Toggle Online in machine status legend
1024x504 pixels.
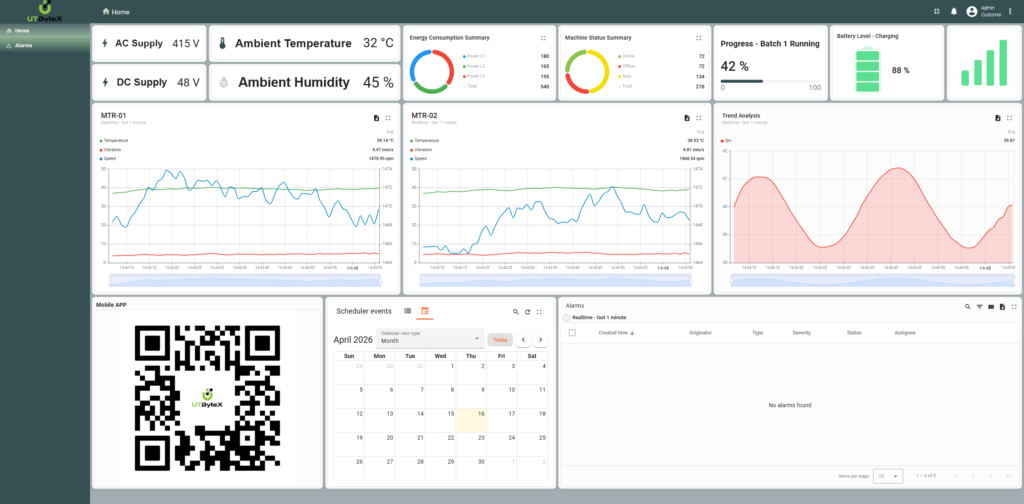(x=626, y=57)
